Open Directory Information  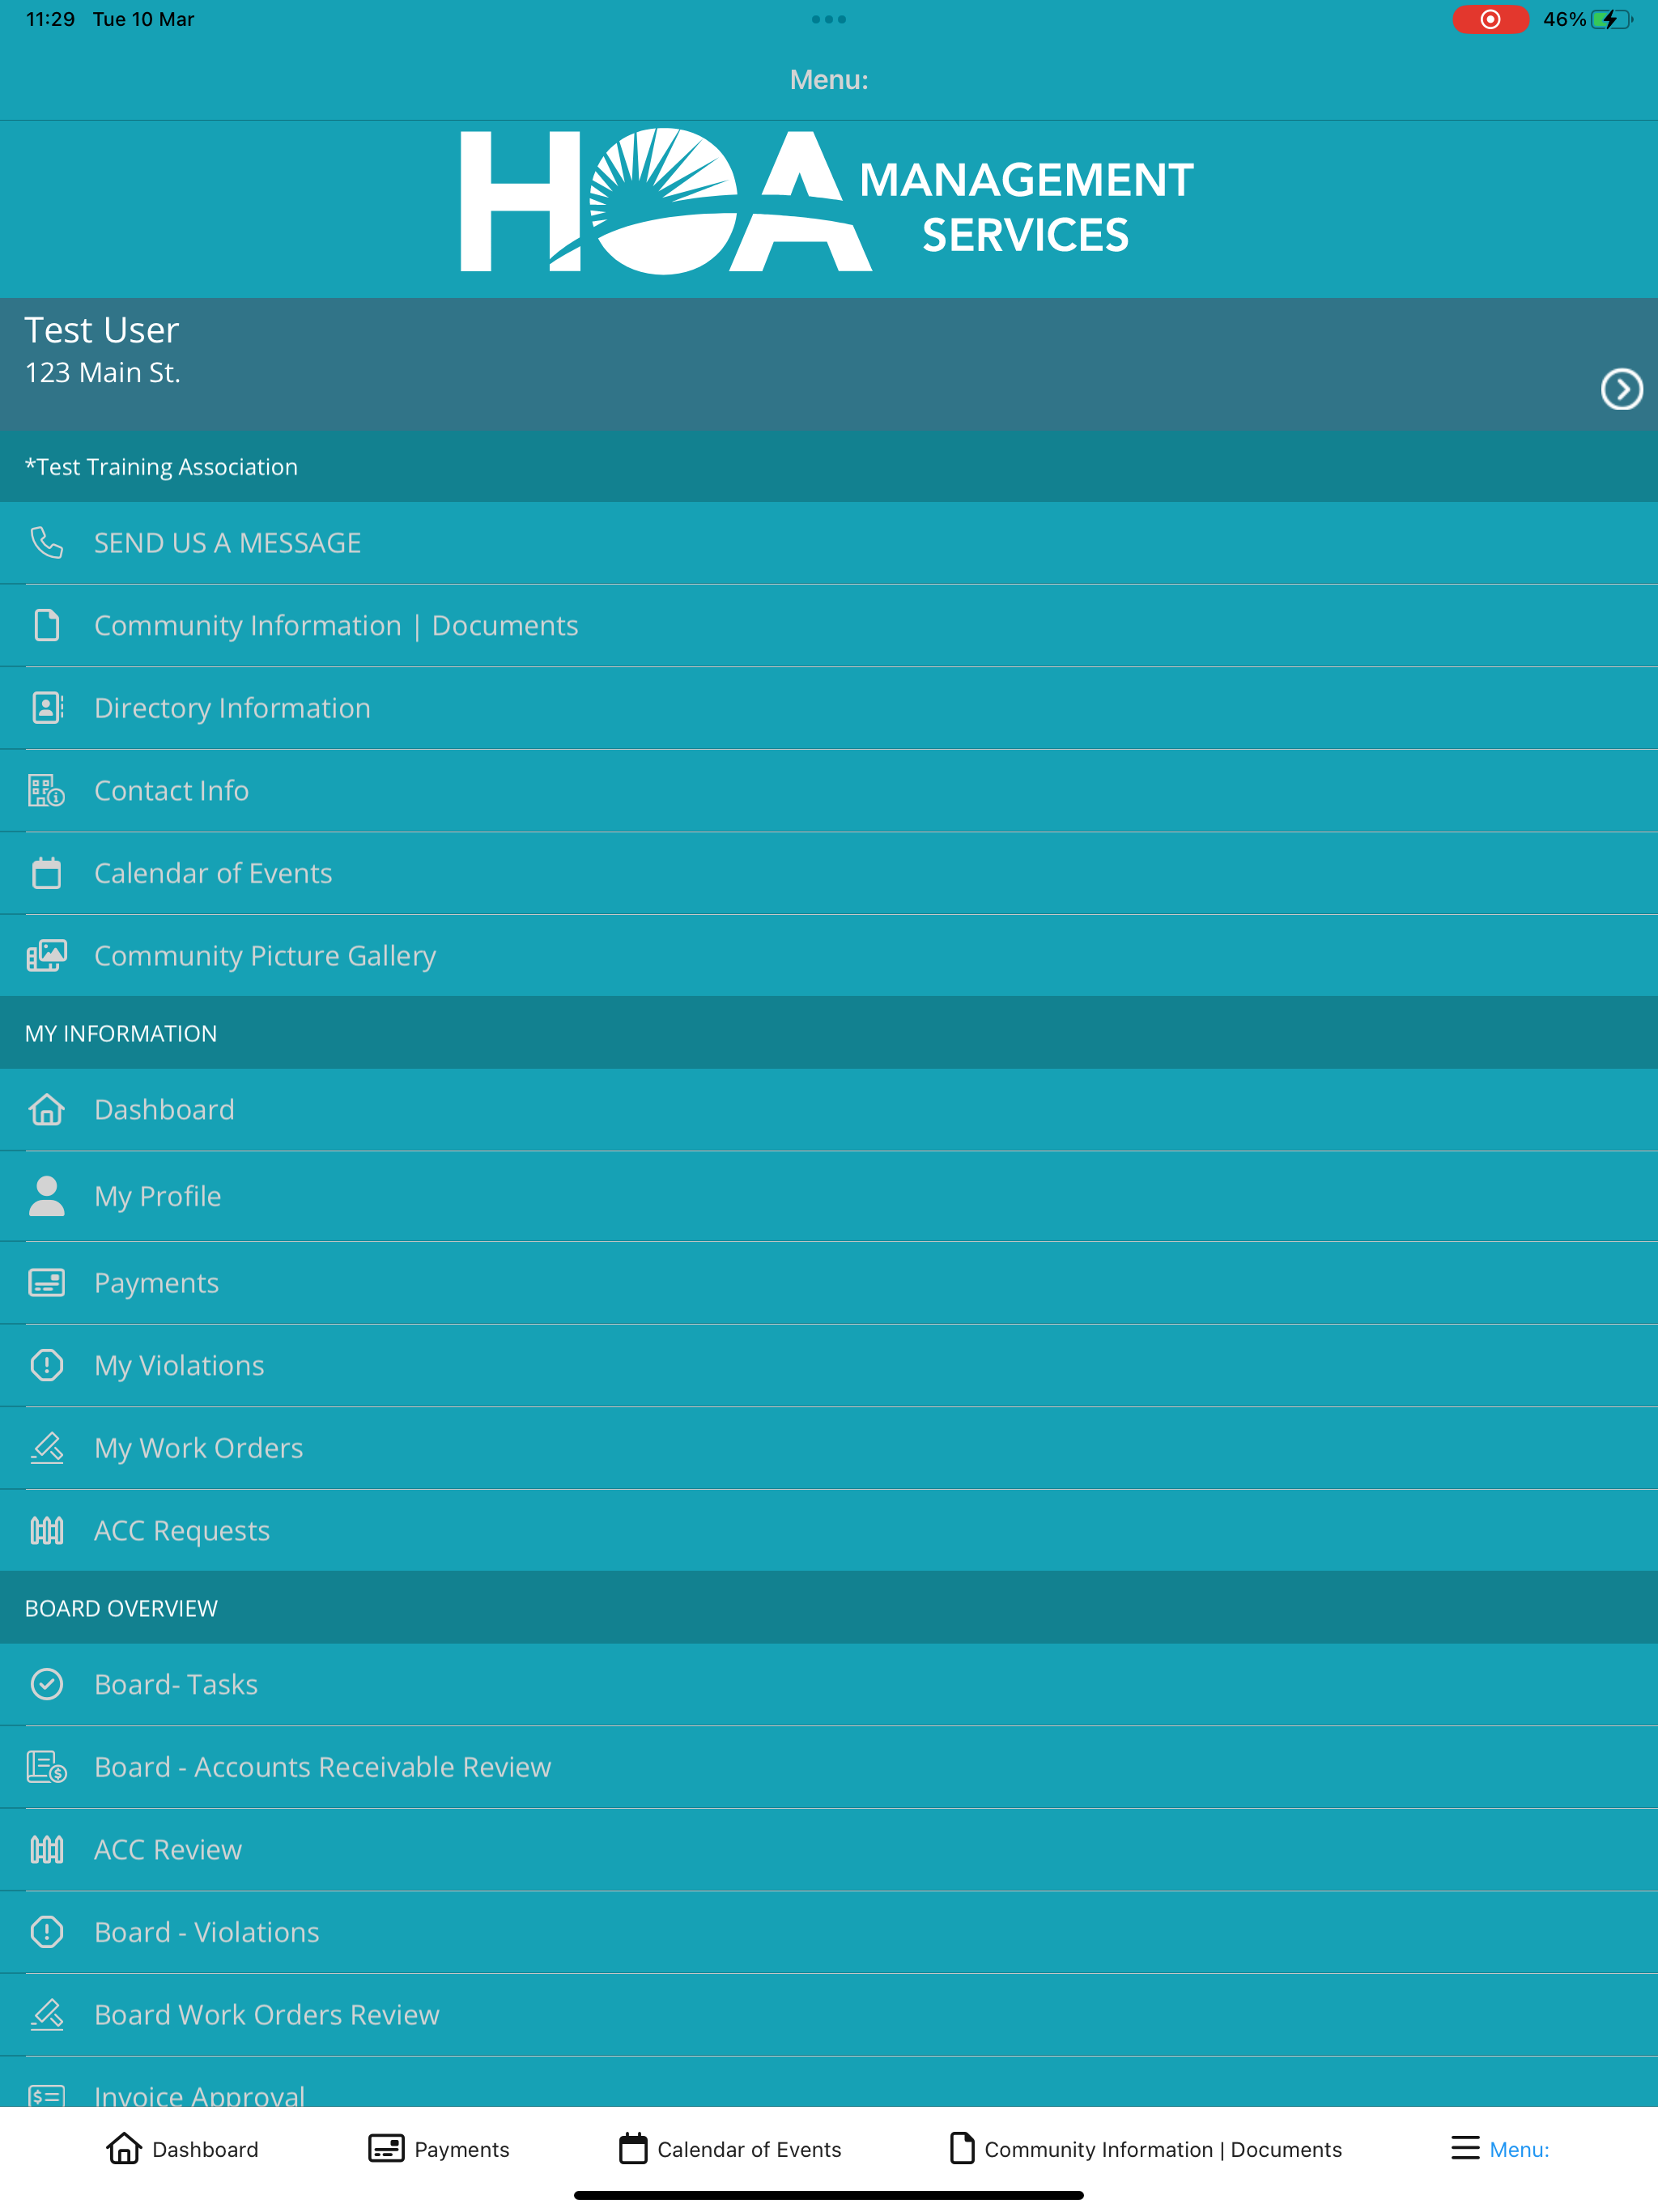(829, 708)
